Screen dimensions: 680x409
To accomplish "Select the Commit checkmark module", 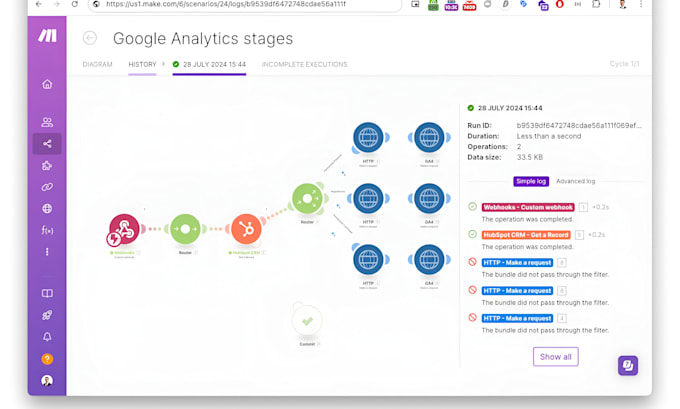I will click(x=307, y=321).
